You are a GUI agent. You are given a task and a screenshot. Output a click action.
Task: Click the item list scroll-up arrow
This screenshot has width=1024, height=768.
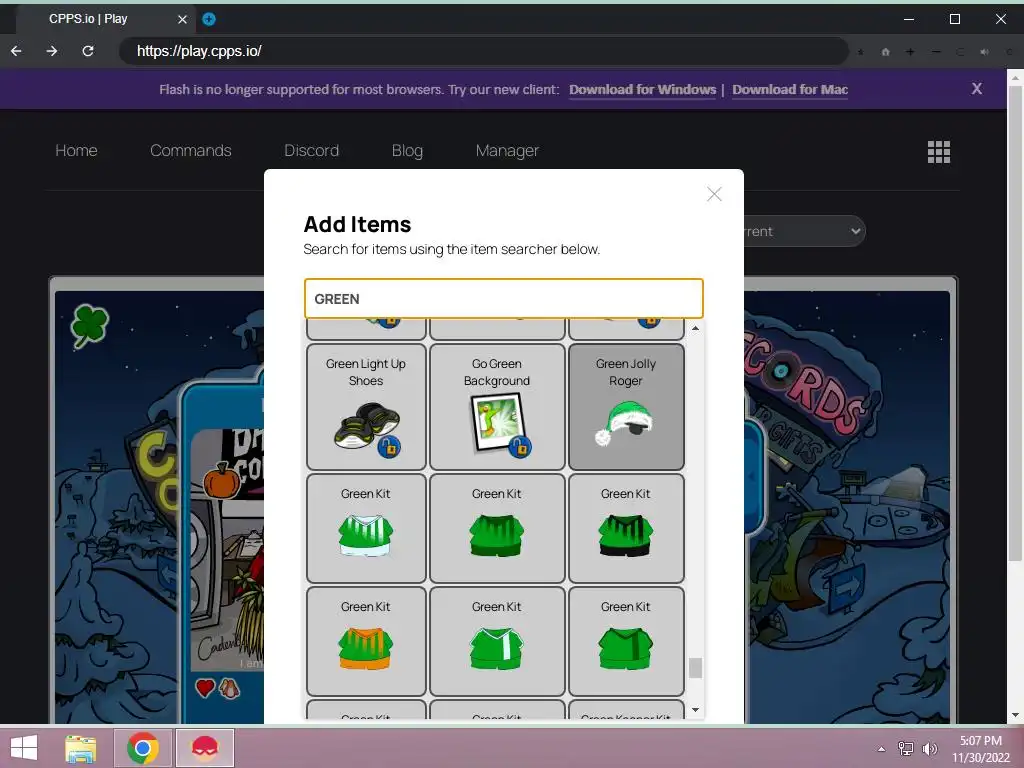pos(696,328)
